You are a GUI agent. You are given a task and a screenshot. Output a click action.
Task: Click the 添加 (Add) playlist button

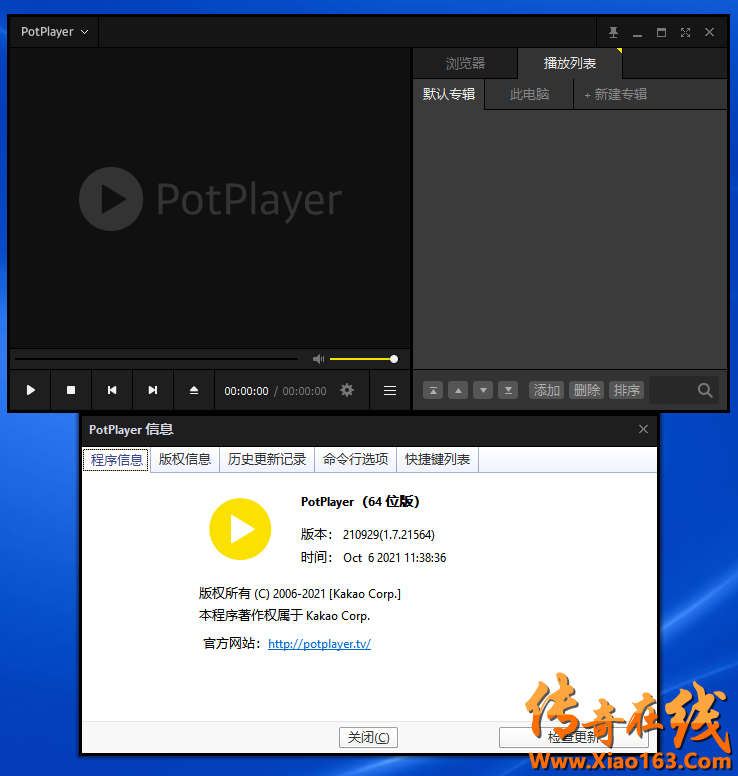pyautogui.click(x=546, y=390)
